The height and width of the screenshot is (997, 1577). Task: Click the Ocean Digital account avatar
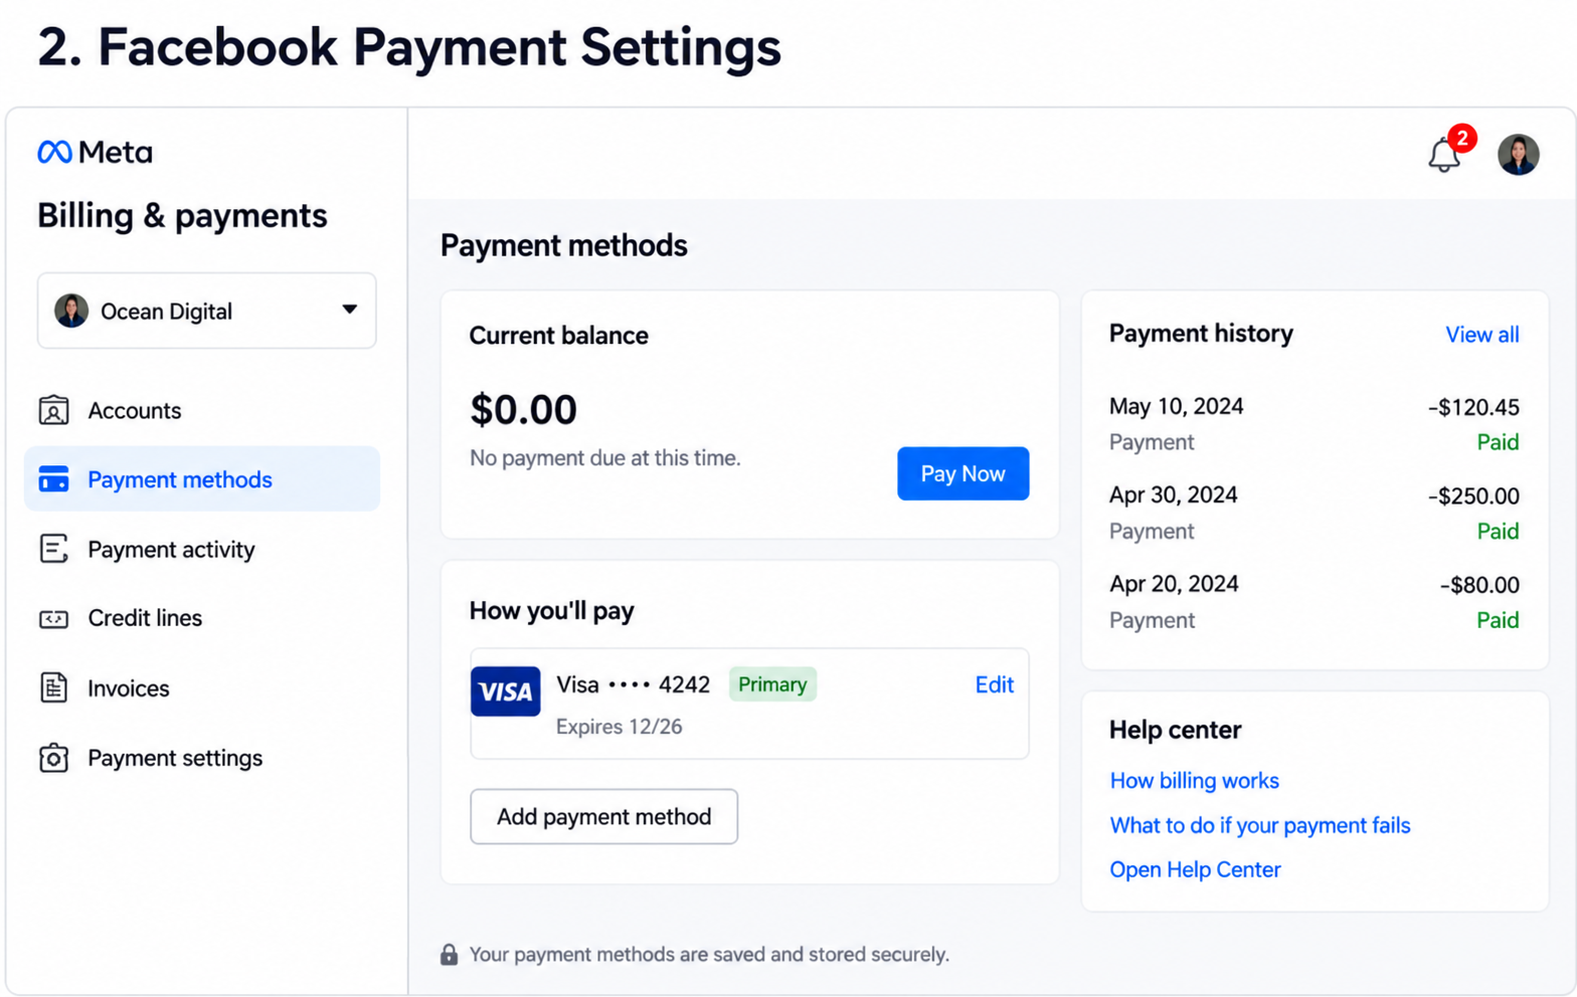[71, 311]
